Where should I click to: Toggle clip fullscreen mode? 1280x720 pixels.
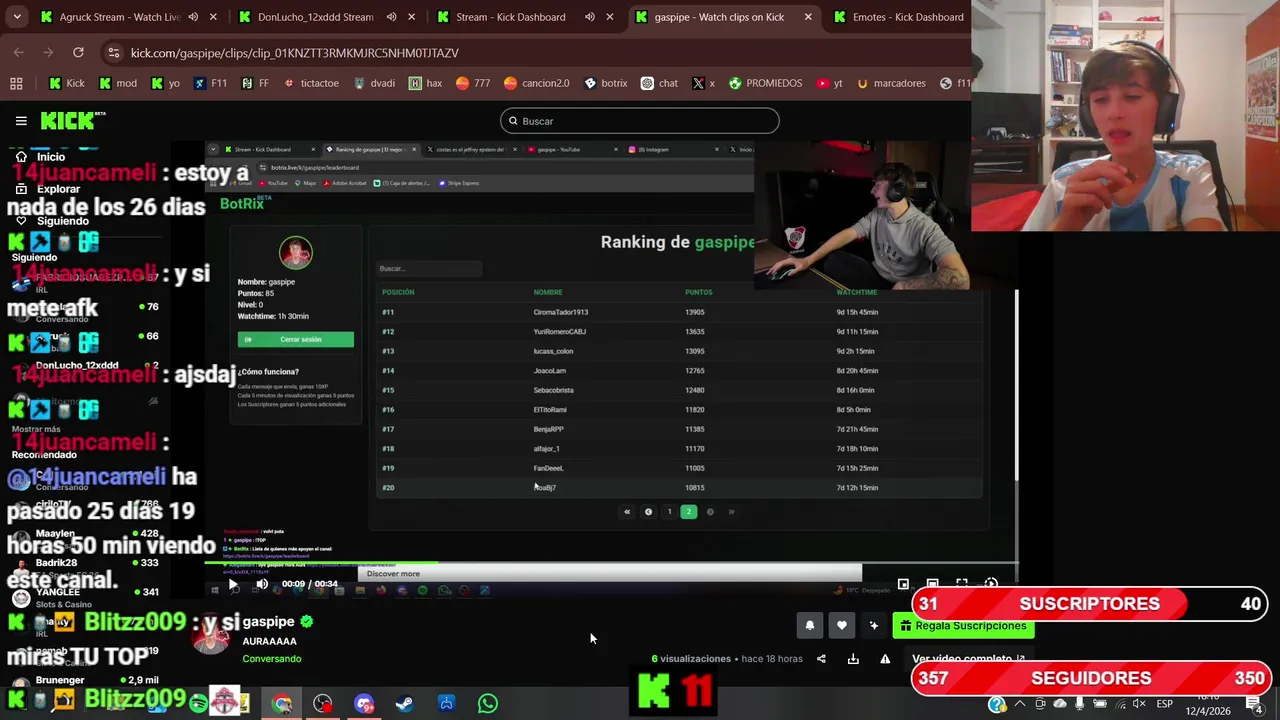[x=962, y=584]
